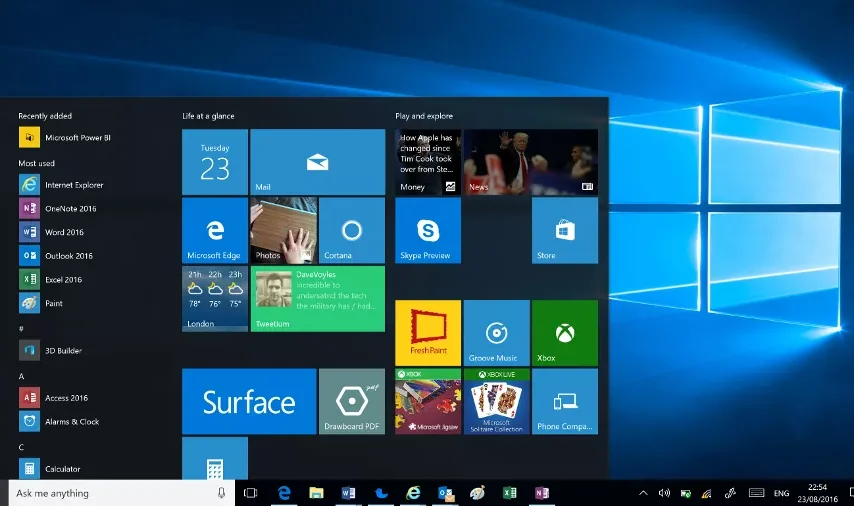The width and height of the screenshot is (854, 506).
Task: Open the London weather tile
Action: 215,299
